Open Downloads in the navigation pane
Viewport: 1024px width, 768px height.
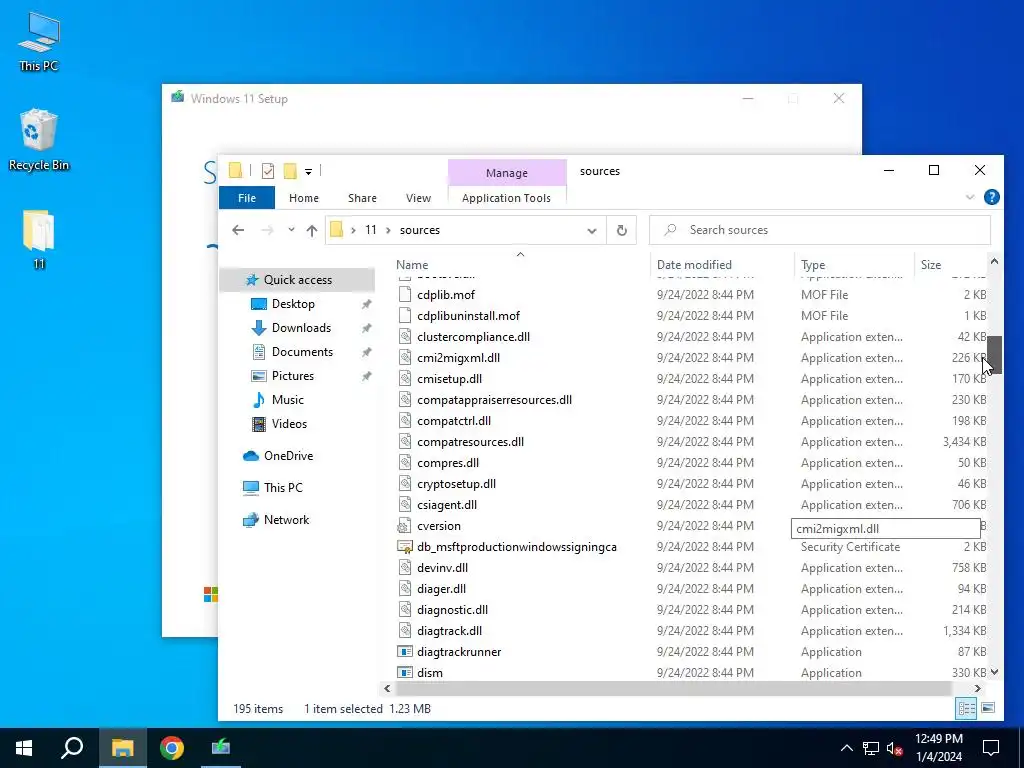tap(301, 328)
